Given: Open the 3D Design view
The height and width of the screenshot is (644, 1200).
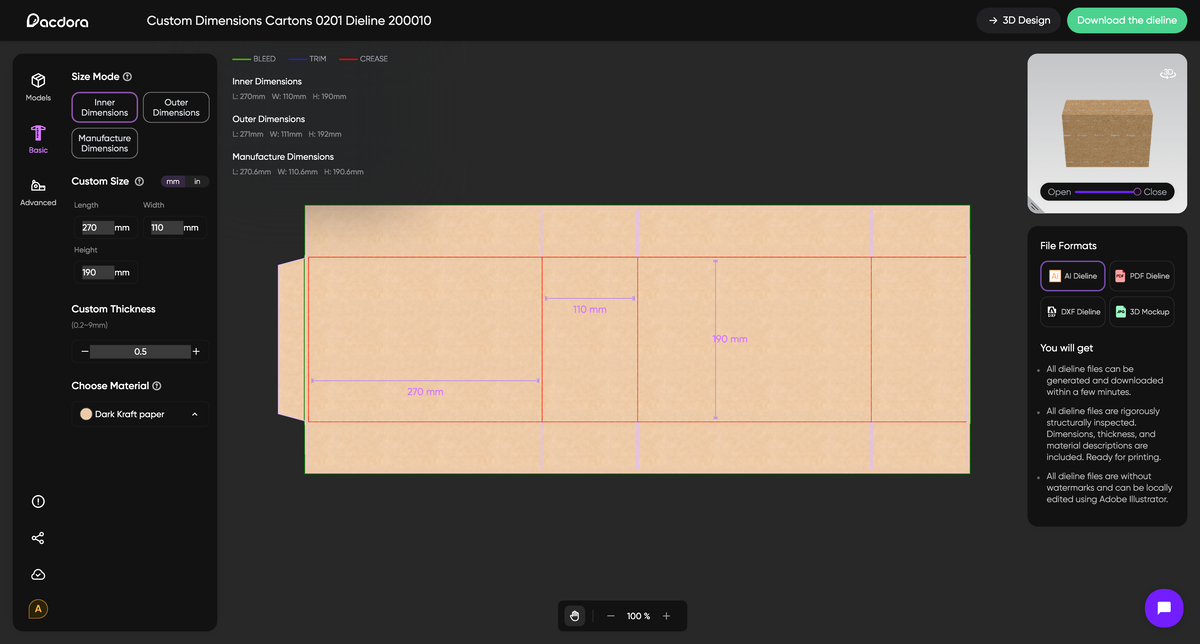Looking at the screenshot, I should (1018, 19).
